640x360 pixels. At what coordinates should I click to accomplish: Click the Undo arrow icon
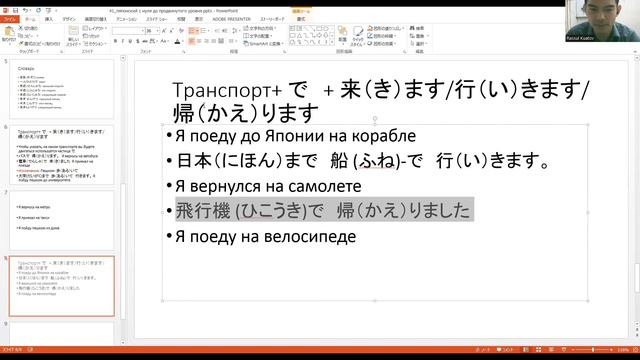coord(25,11)
